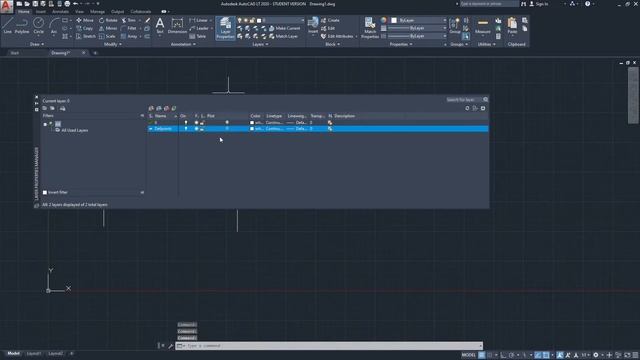The height and width of the screenshot is (360, 640).
Task: Click the Fillet tool
Action: [x=129, y=28]
